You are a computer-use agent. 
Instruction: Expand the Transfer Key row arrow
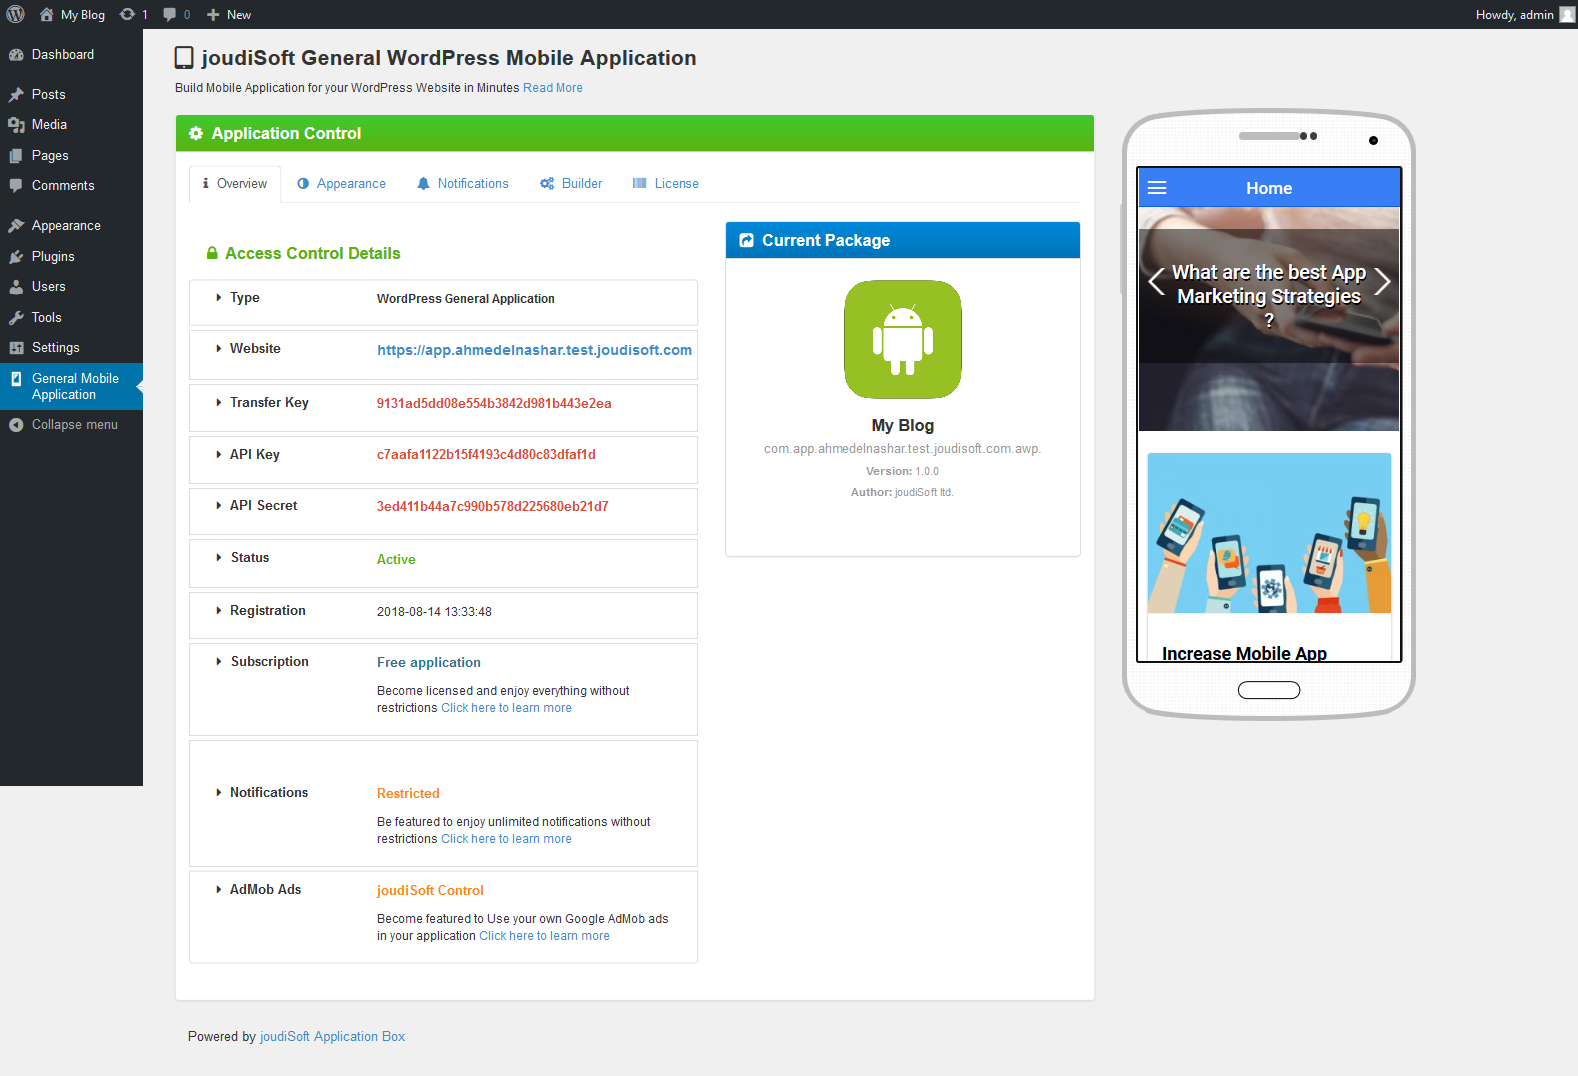pyautogui.click(x=219, y=403)
